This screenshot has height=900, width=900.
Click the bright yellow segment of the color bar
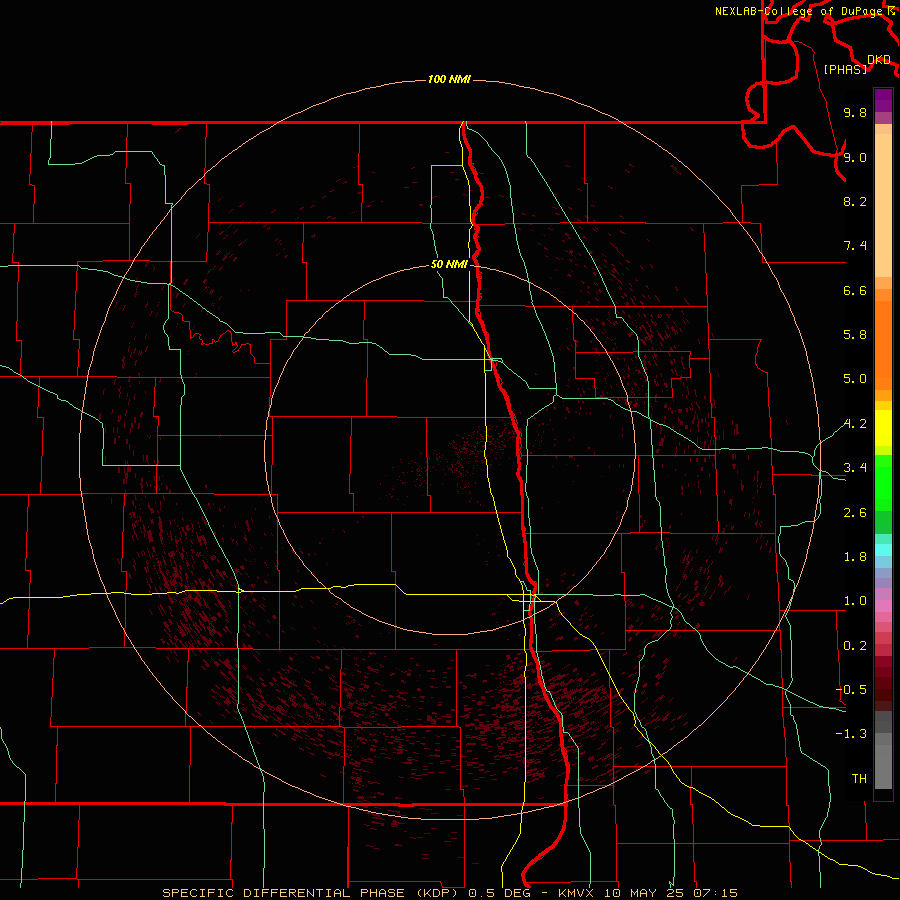point(883,428)
